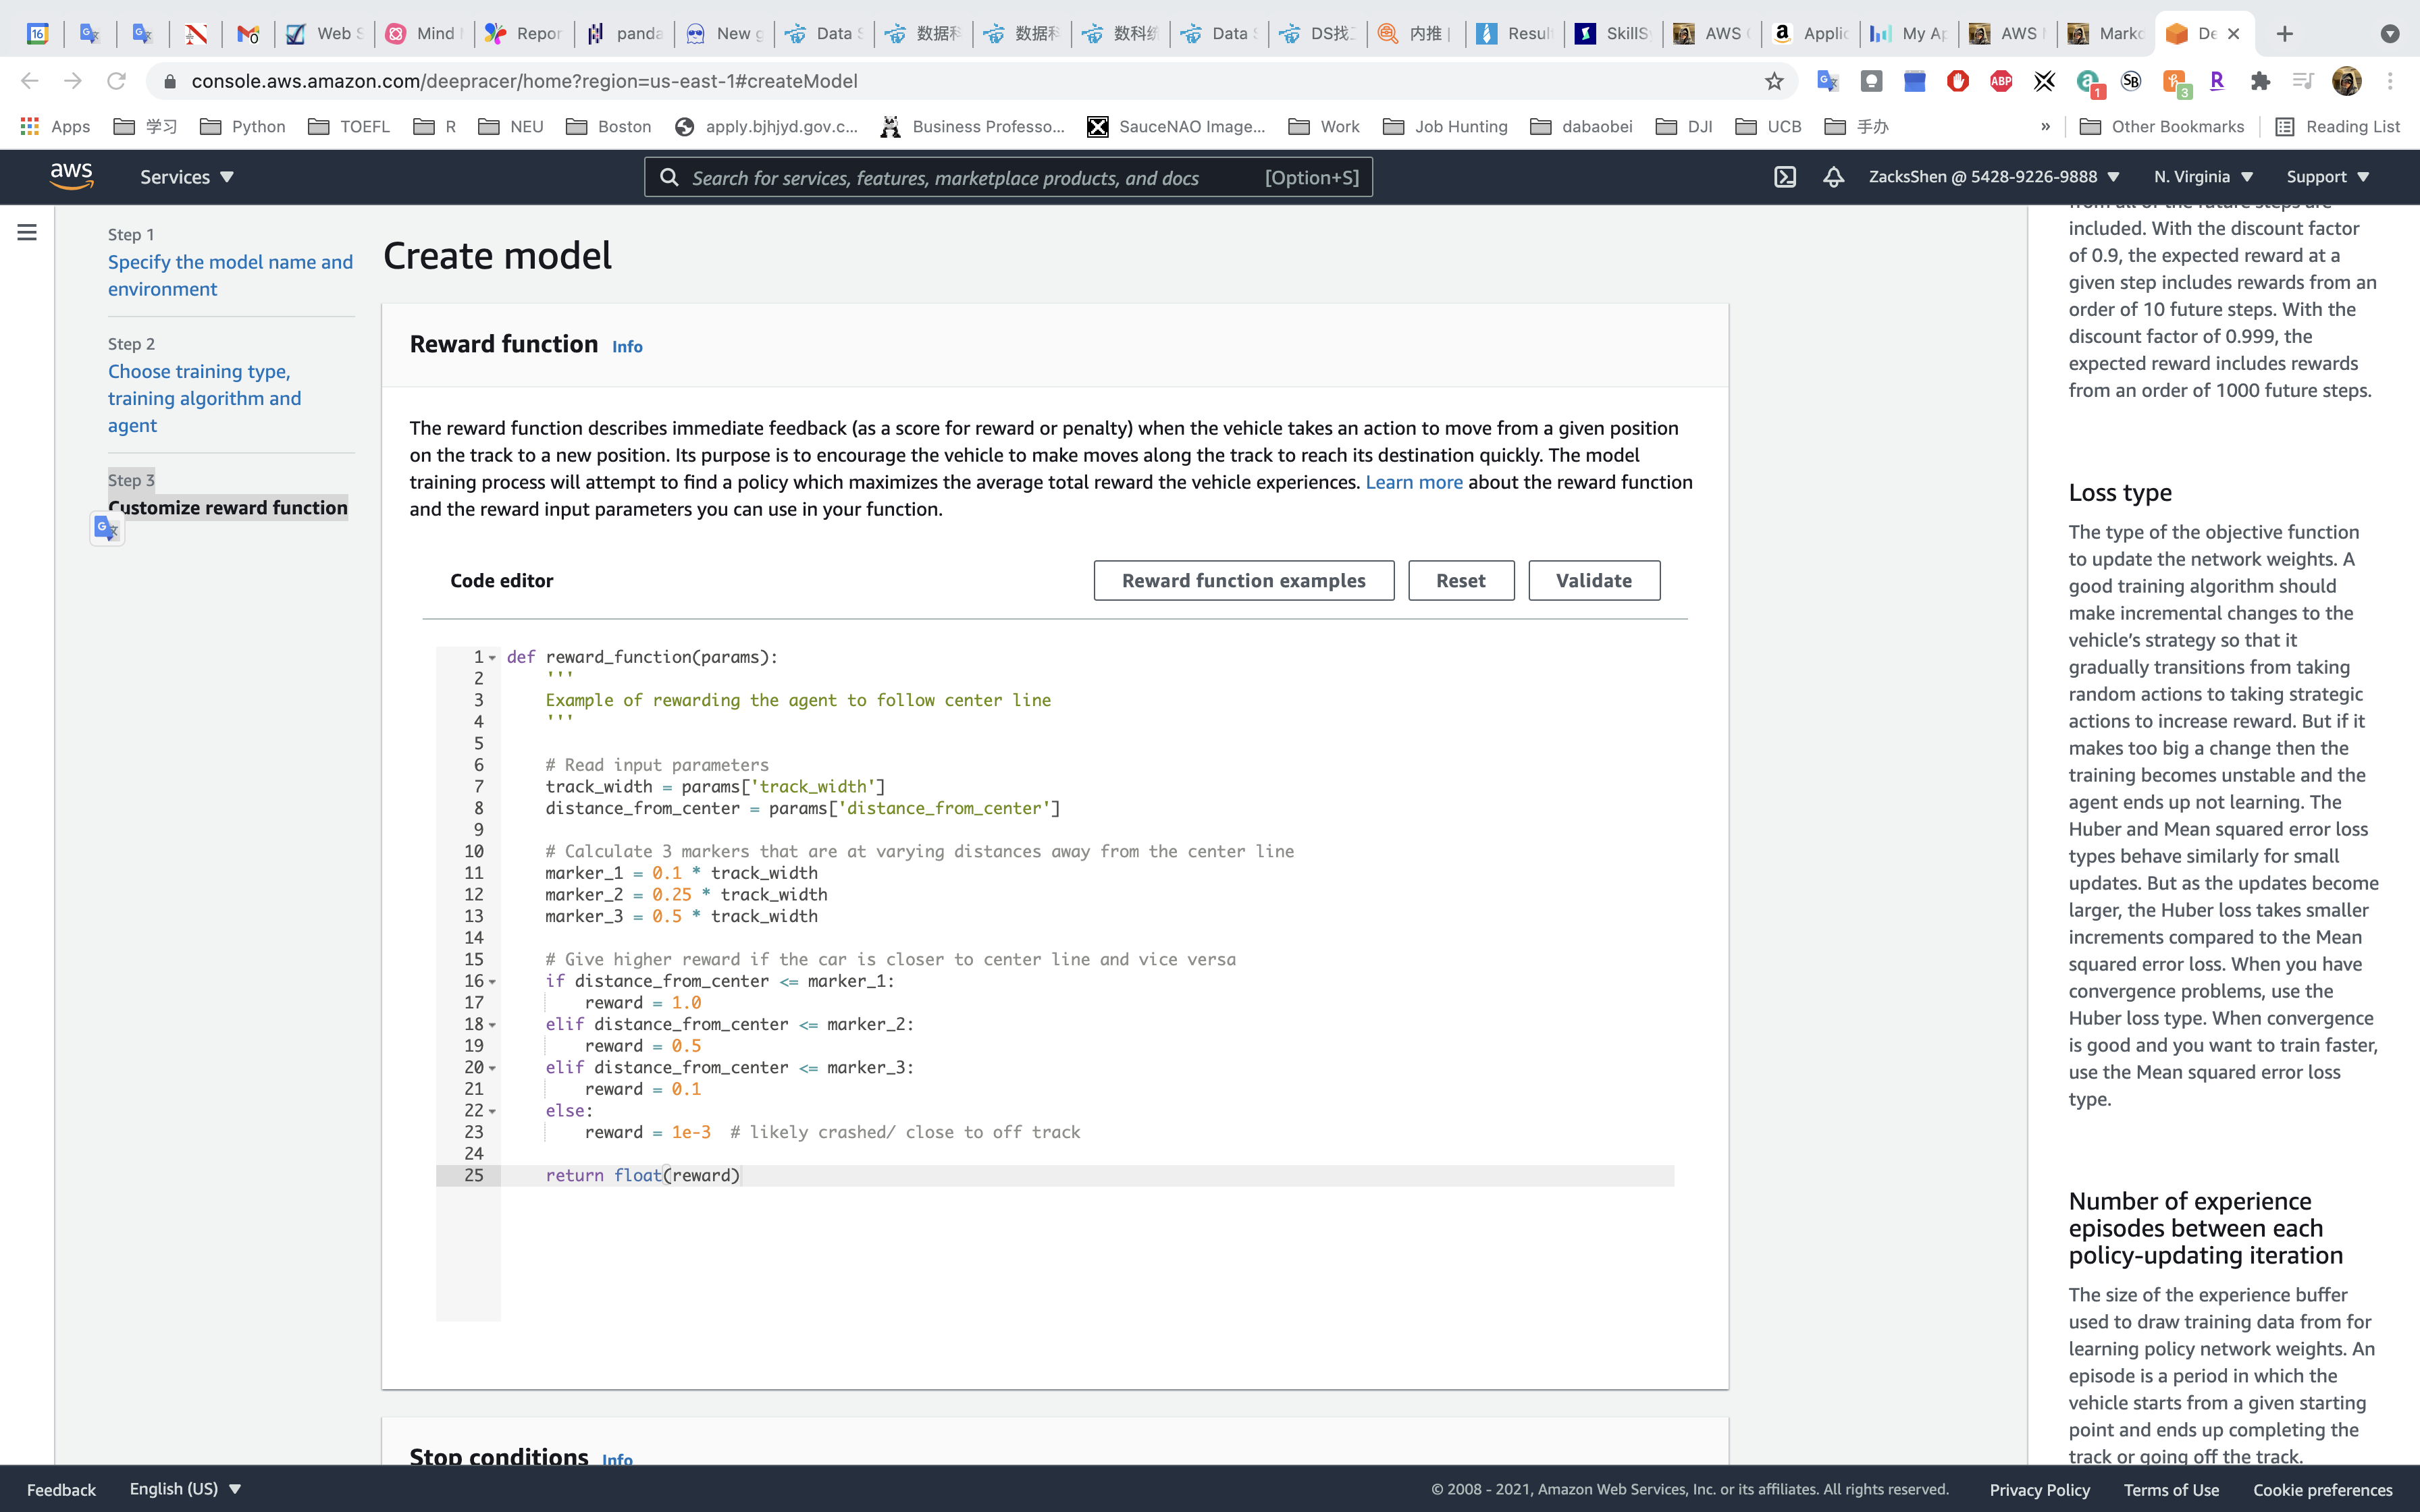
Task: Fold the code at line 16
Action: click(492, 982)
